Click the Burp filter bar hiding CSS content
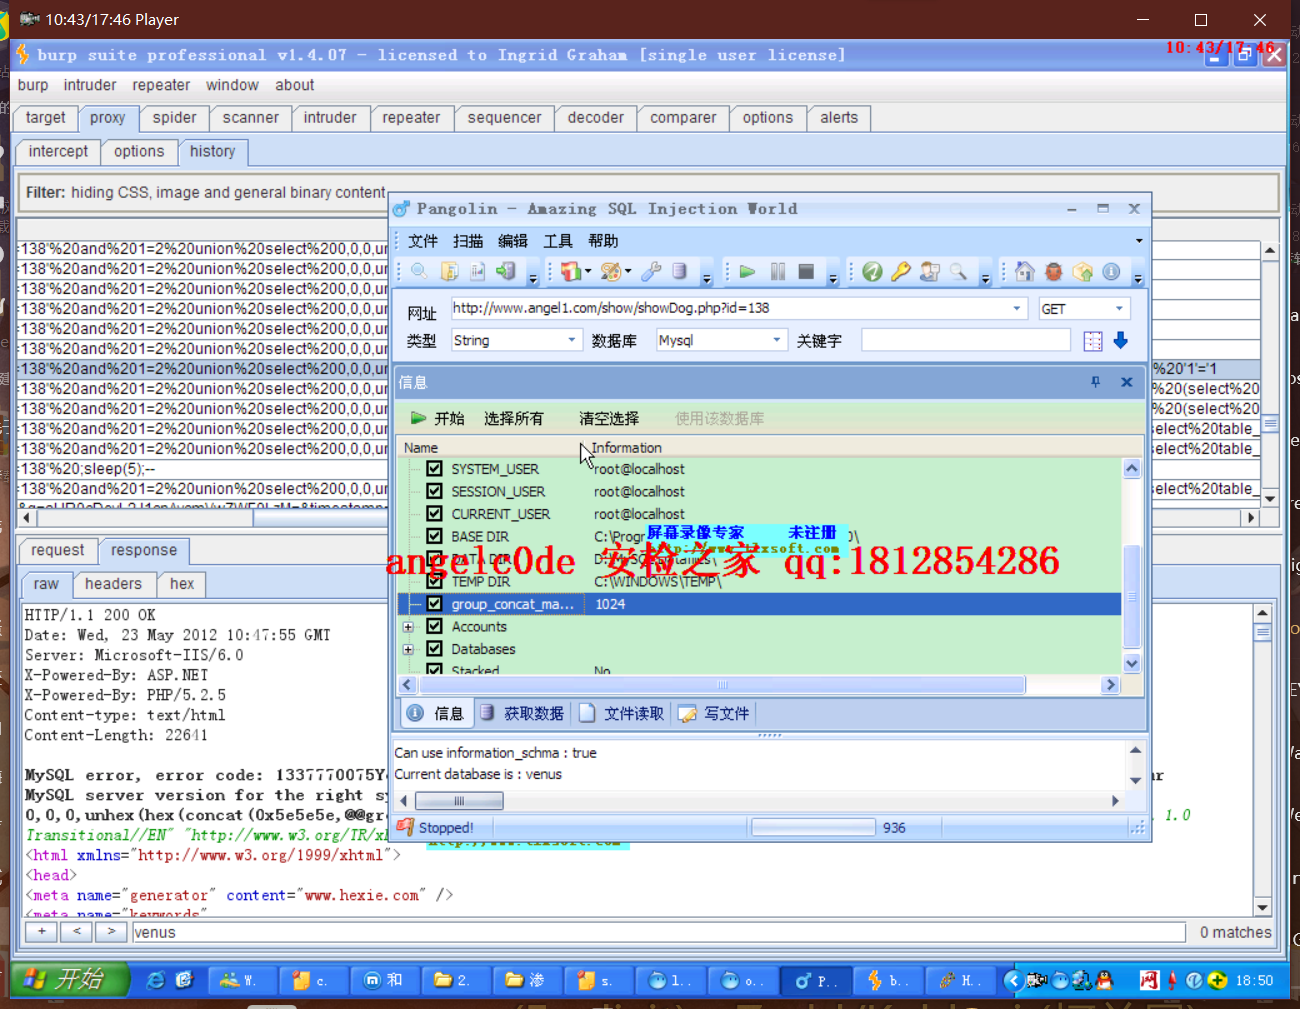The height and width of the screenshot is (1009, 1300). [648, 192]
